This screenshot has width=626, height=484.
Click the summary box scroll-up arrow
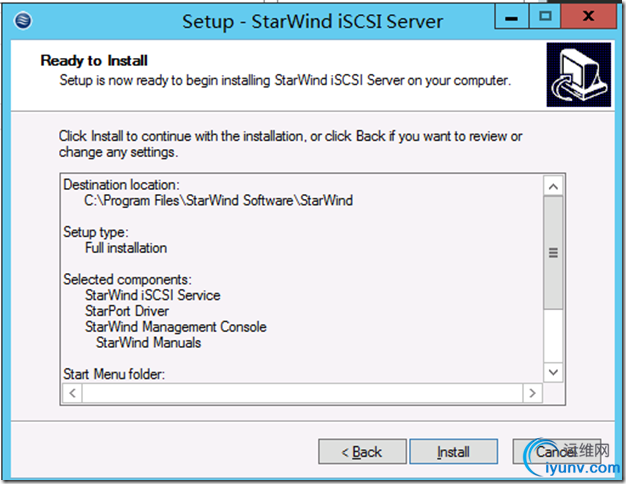(553, 187)
